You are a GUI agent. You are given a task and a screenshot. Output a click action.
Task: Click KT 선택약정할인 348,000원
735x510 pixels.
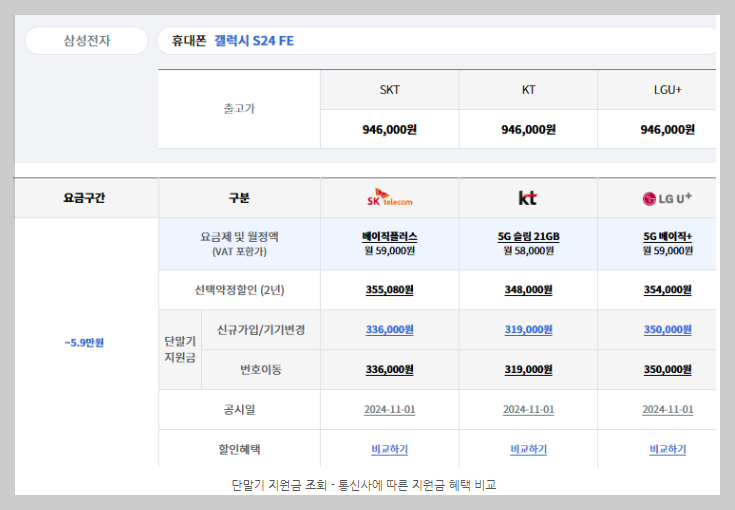528,290
